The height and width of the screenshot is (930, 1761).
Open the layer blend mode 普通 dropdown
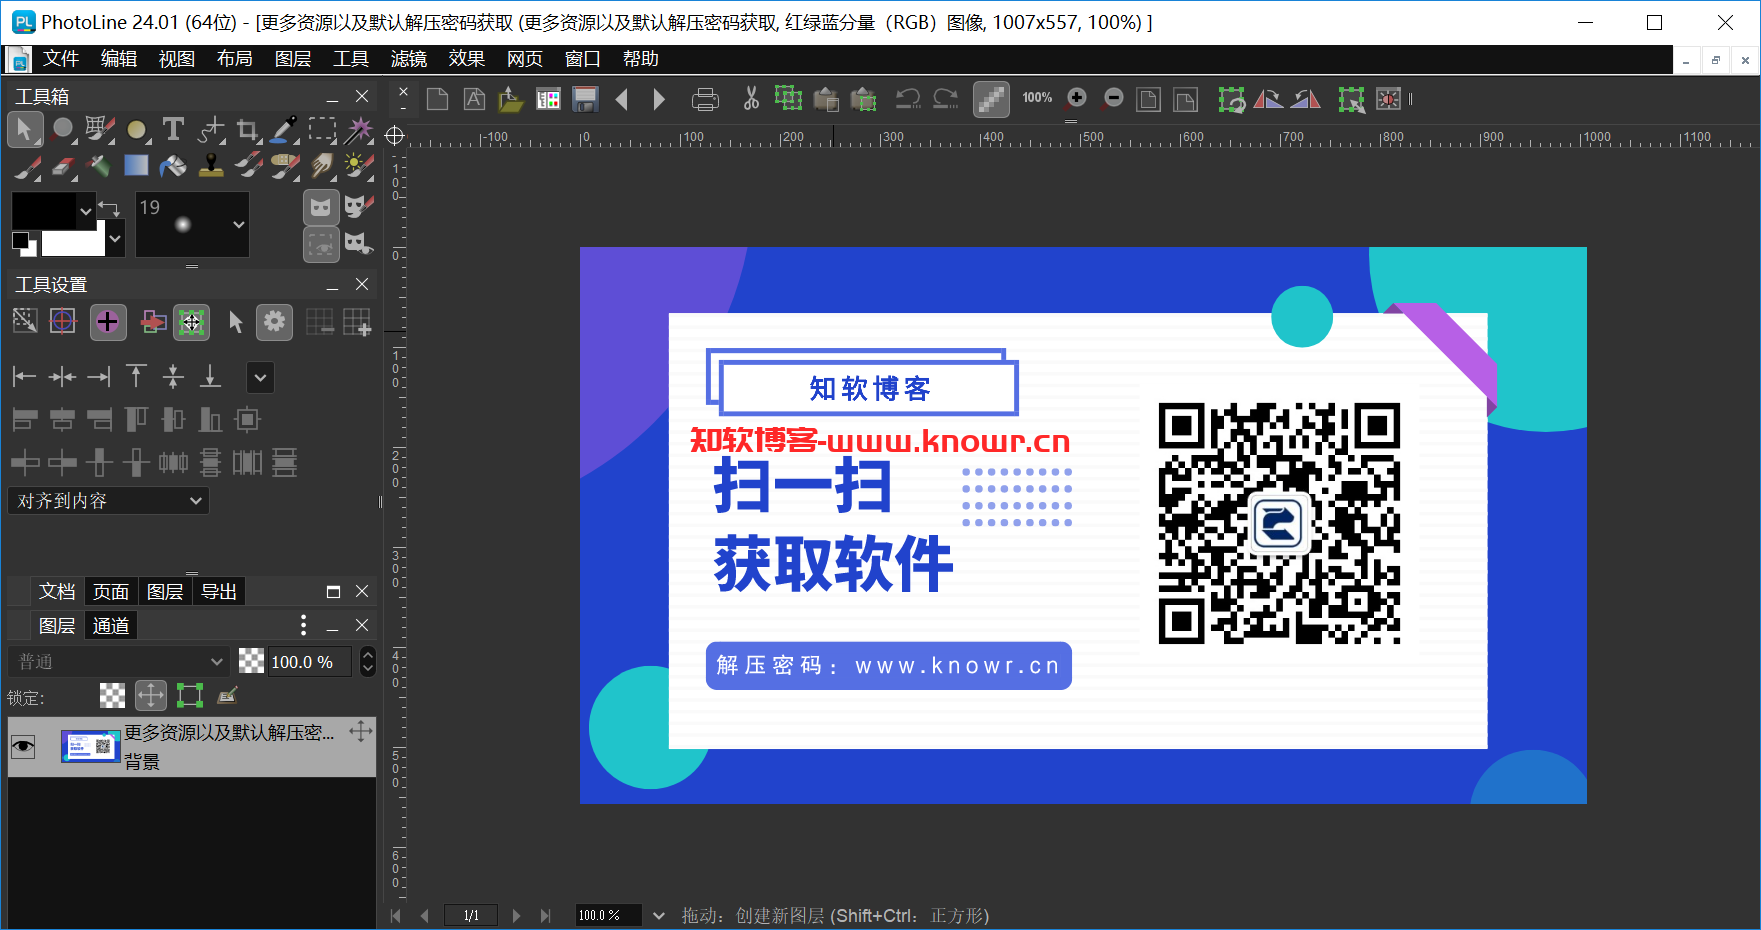(119, 662)
